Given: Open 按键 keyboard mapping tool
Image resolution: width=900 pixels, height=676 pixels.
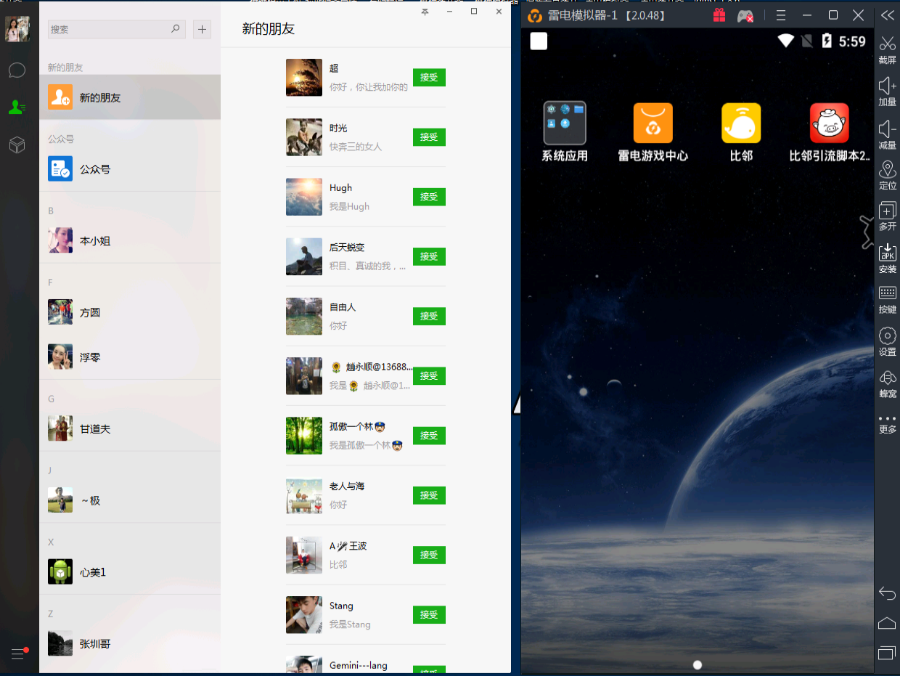Looking at the screenshot, I should (x=887, y=300).
